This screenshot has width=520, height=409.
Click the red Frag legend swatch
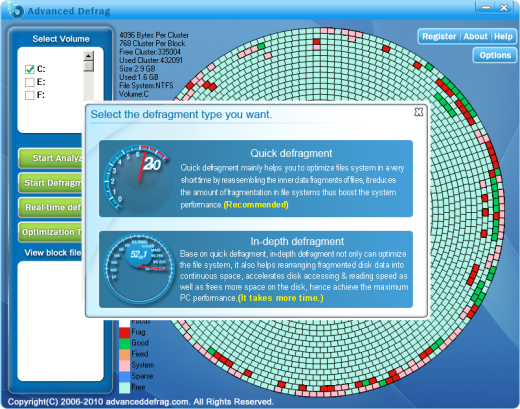(x=124, y=332)
